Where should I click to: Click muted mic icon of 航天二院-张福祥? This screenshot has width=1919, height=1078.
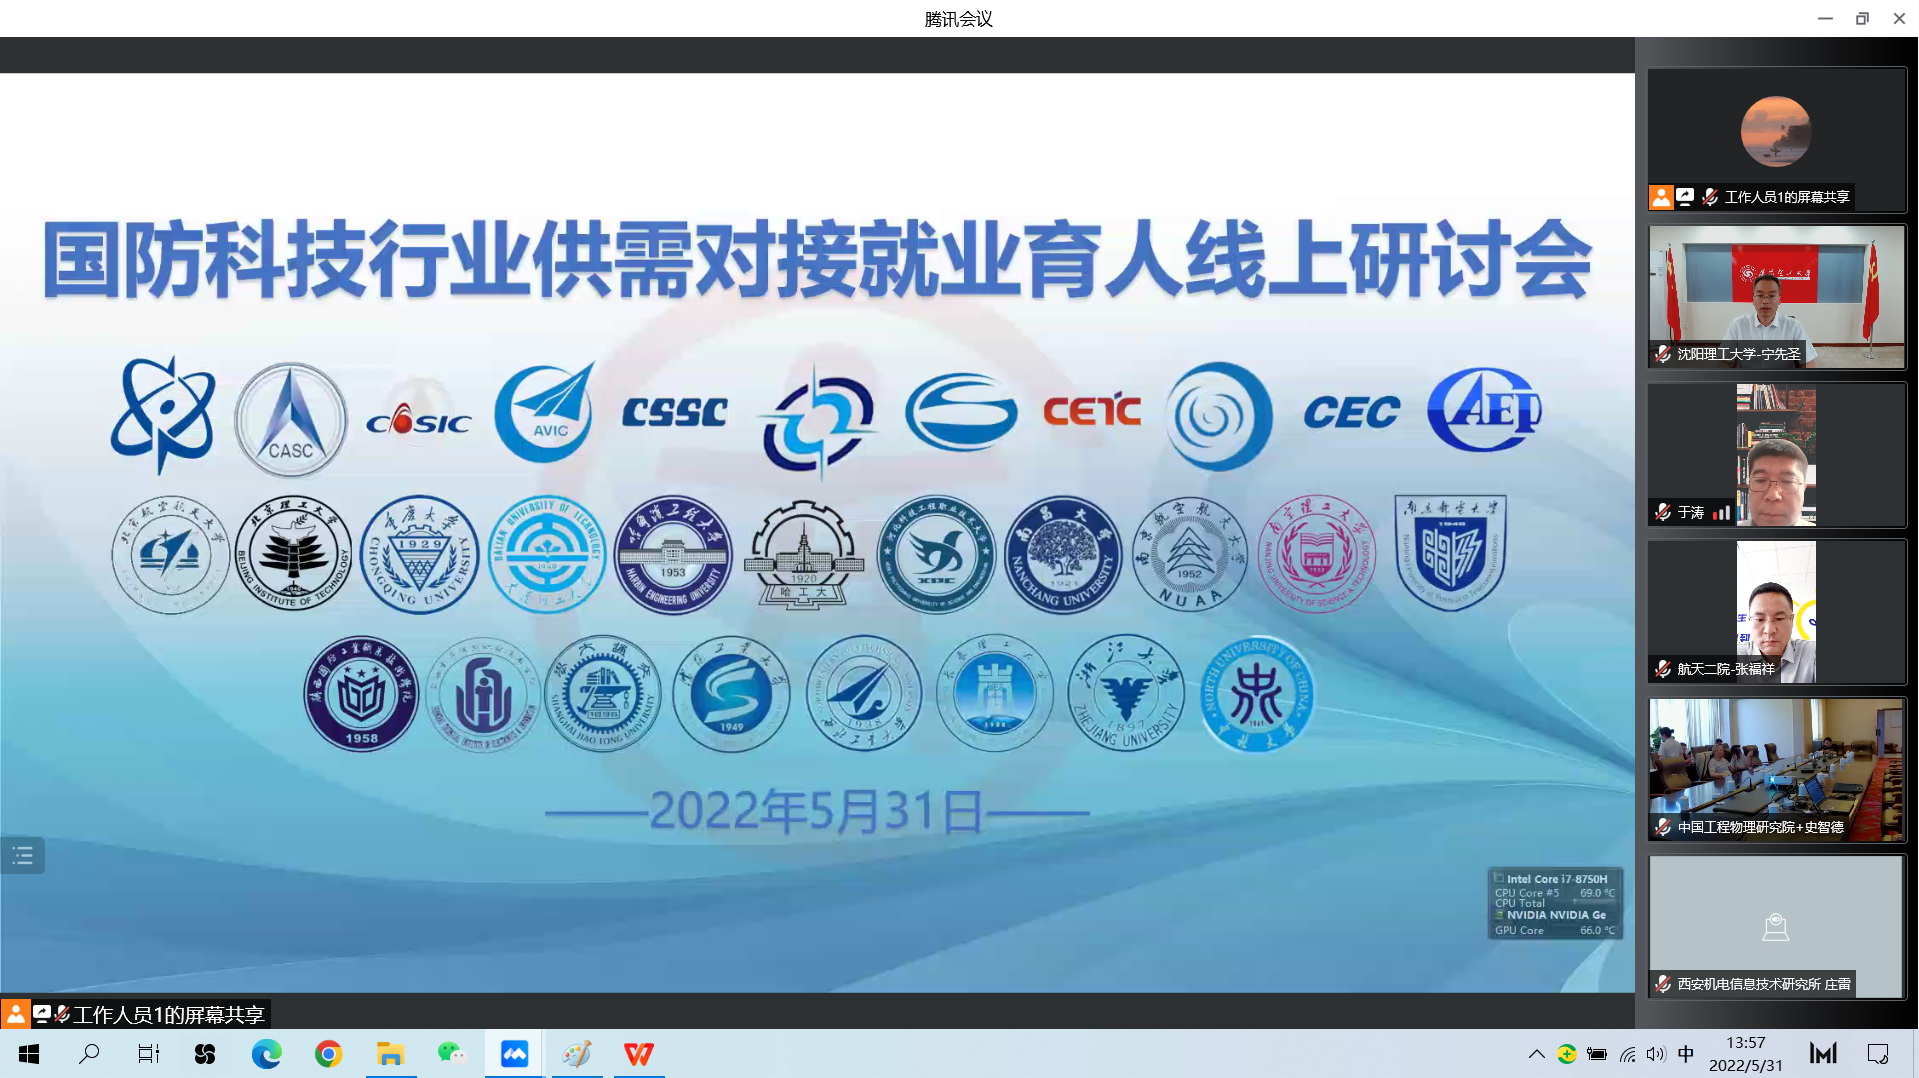tap(1663, 669)
